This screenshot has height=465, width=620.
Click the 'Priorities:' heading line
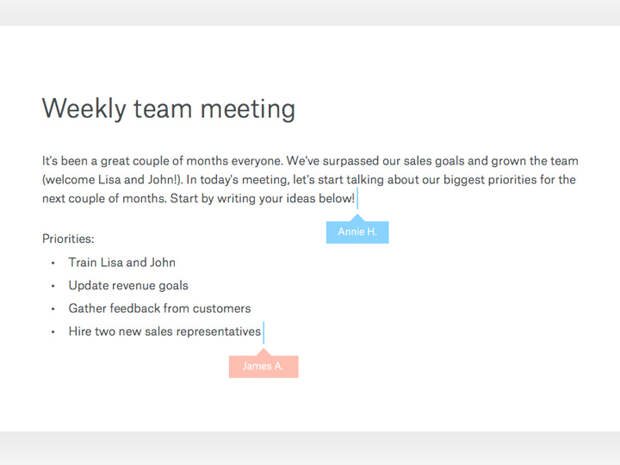[68, 239]
